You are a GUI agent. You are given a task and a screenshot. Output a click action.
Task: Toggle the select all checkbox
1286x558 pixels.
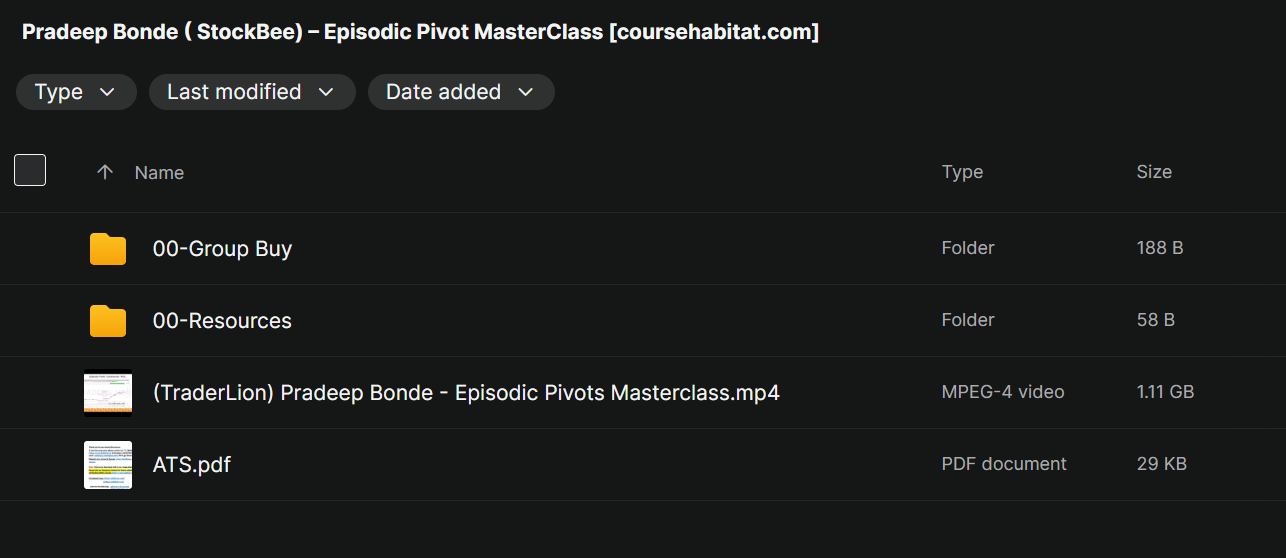coord(30,171)
